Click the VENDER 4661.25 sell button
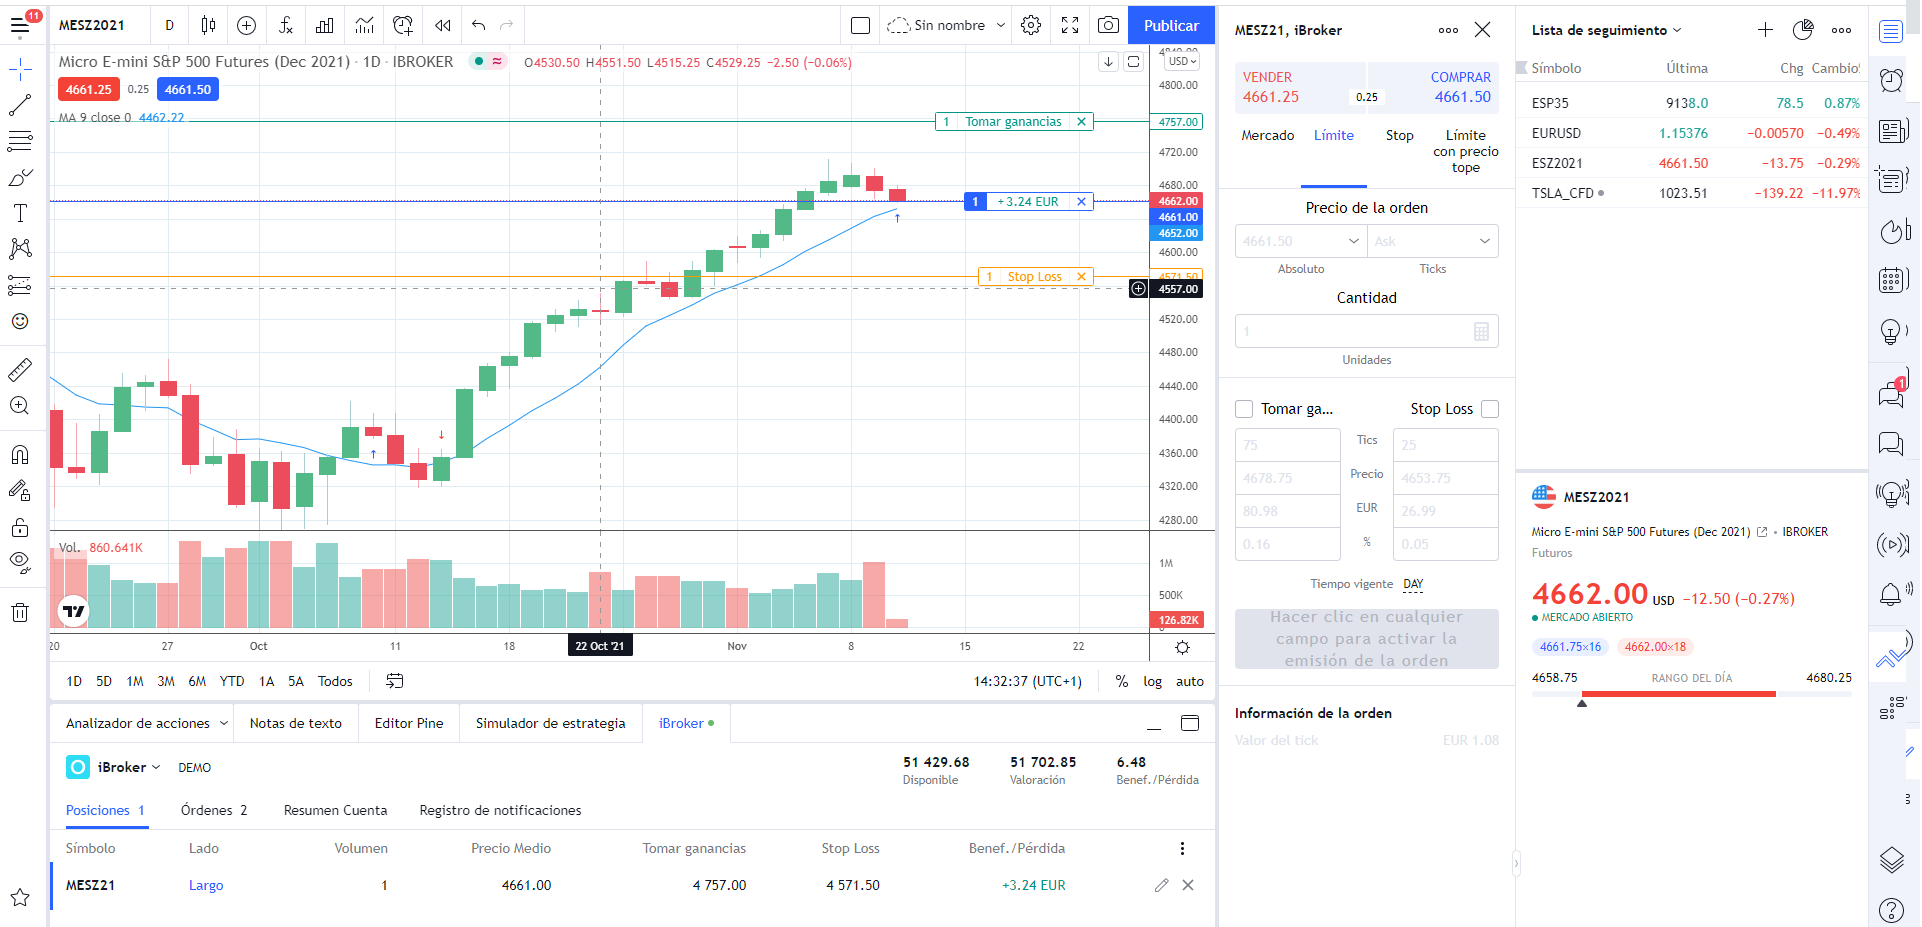This screenshot has height=927, width=1922. click(x=1300, y=87)
